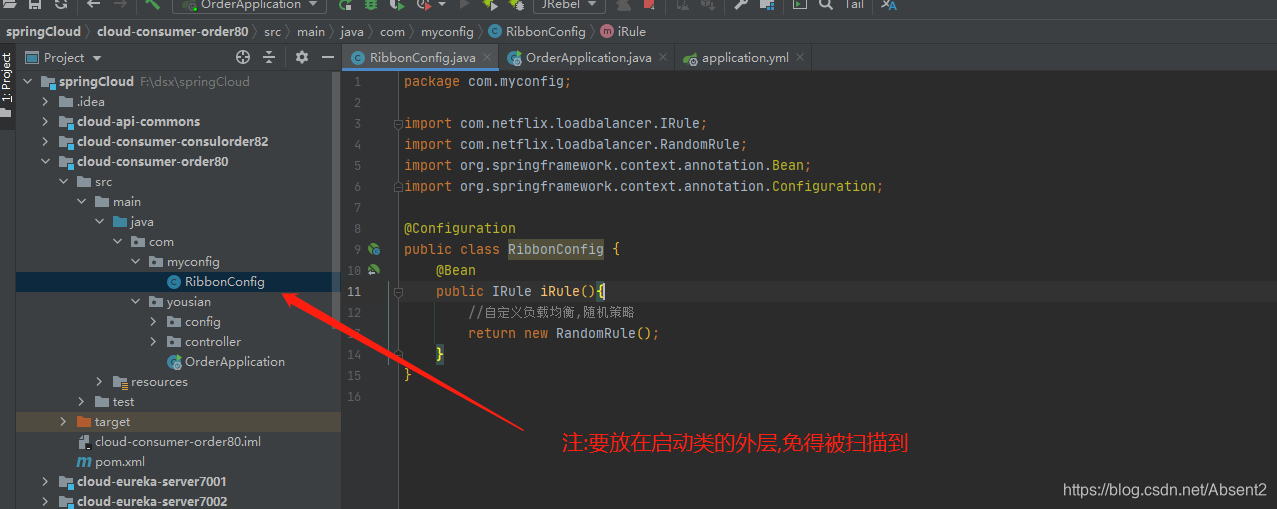Click the @Configuration annotation in code
The image size is (1277, 509).
(x=460, y=228)
